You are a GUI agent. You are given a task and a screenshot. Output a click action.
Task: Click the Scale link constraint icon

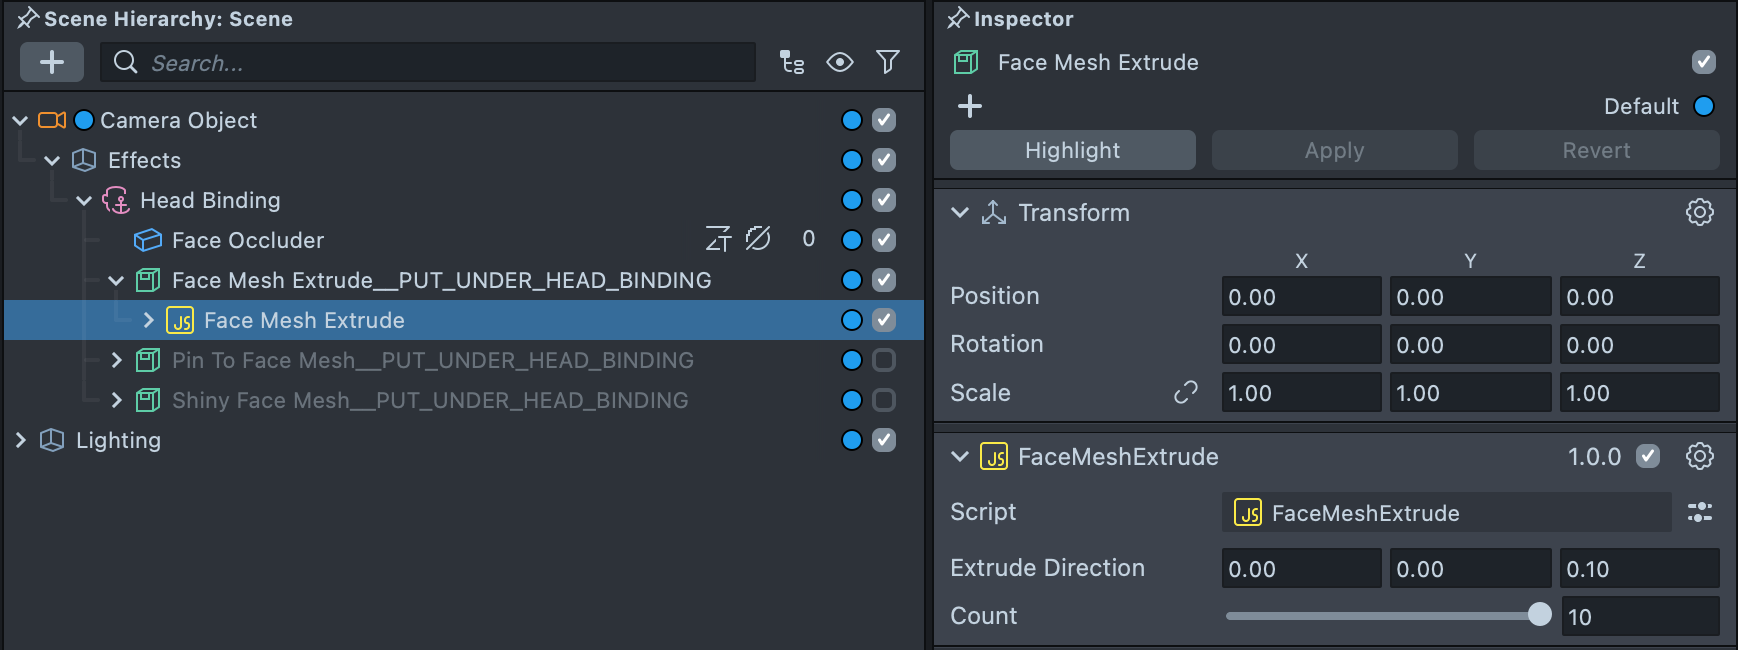coord(1186,393)
